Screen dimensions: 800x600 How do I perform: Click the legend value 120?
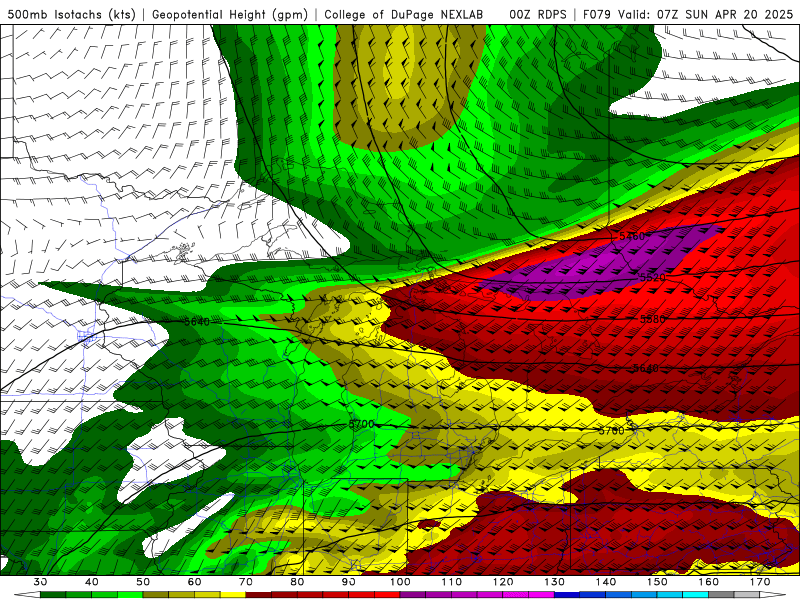503,582
